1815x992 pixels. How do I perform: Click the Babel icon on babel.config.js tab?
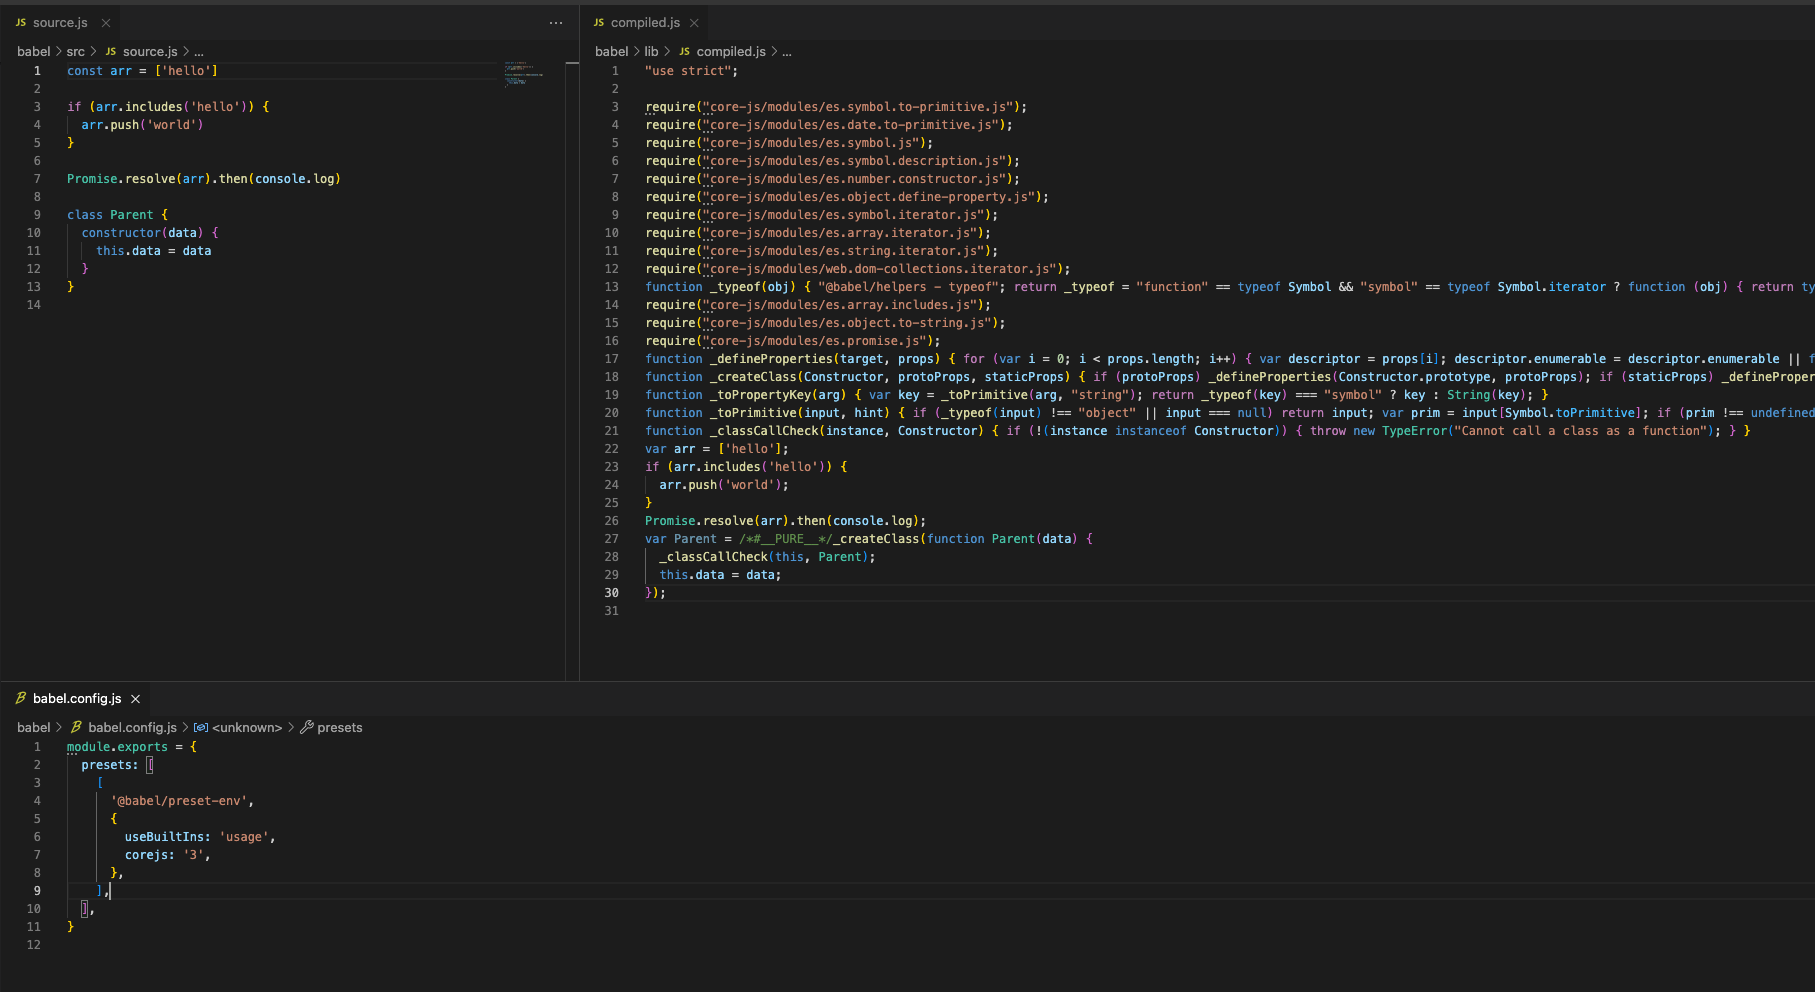tap(20, 698)
